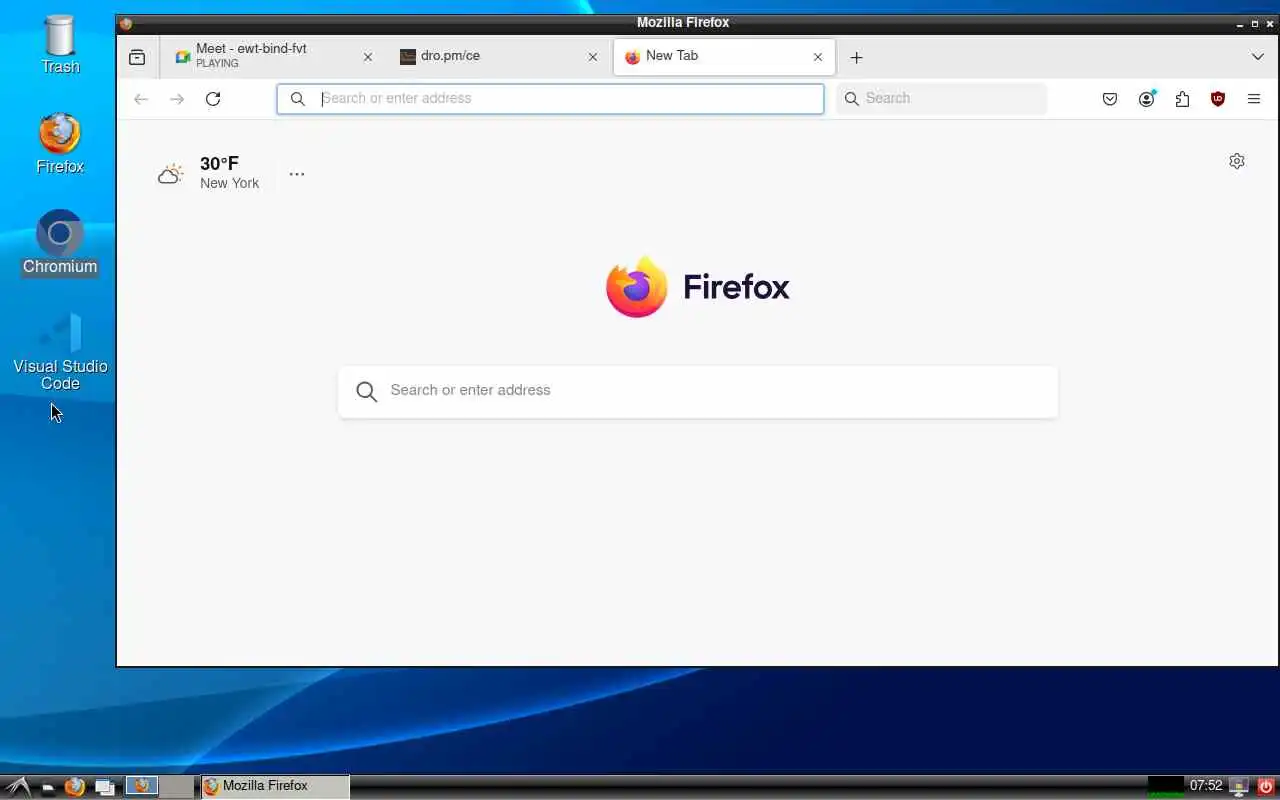
Task: Click the toolbar Search box
Action: tap(941, 98)
